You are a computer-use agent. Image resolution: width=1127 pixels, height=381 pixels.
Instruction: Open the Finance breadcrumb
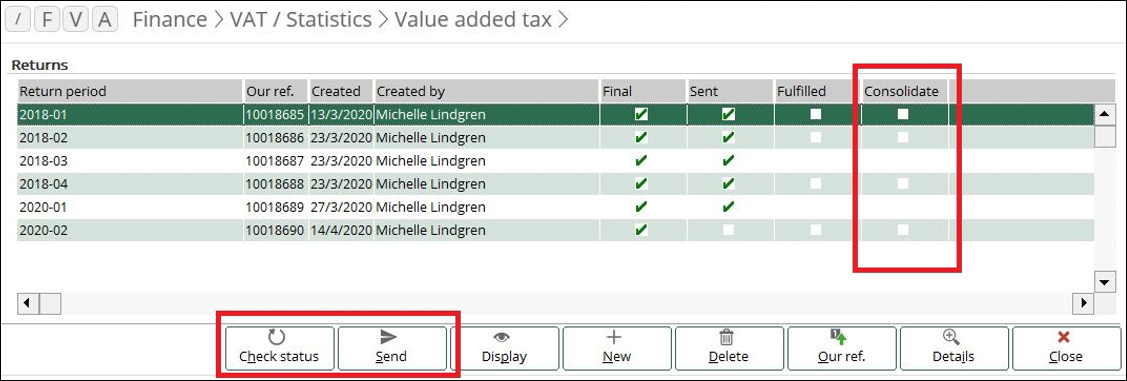[x=171, y=19]
